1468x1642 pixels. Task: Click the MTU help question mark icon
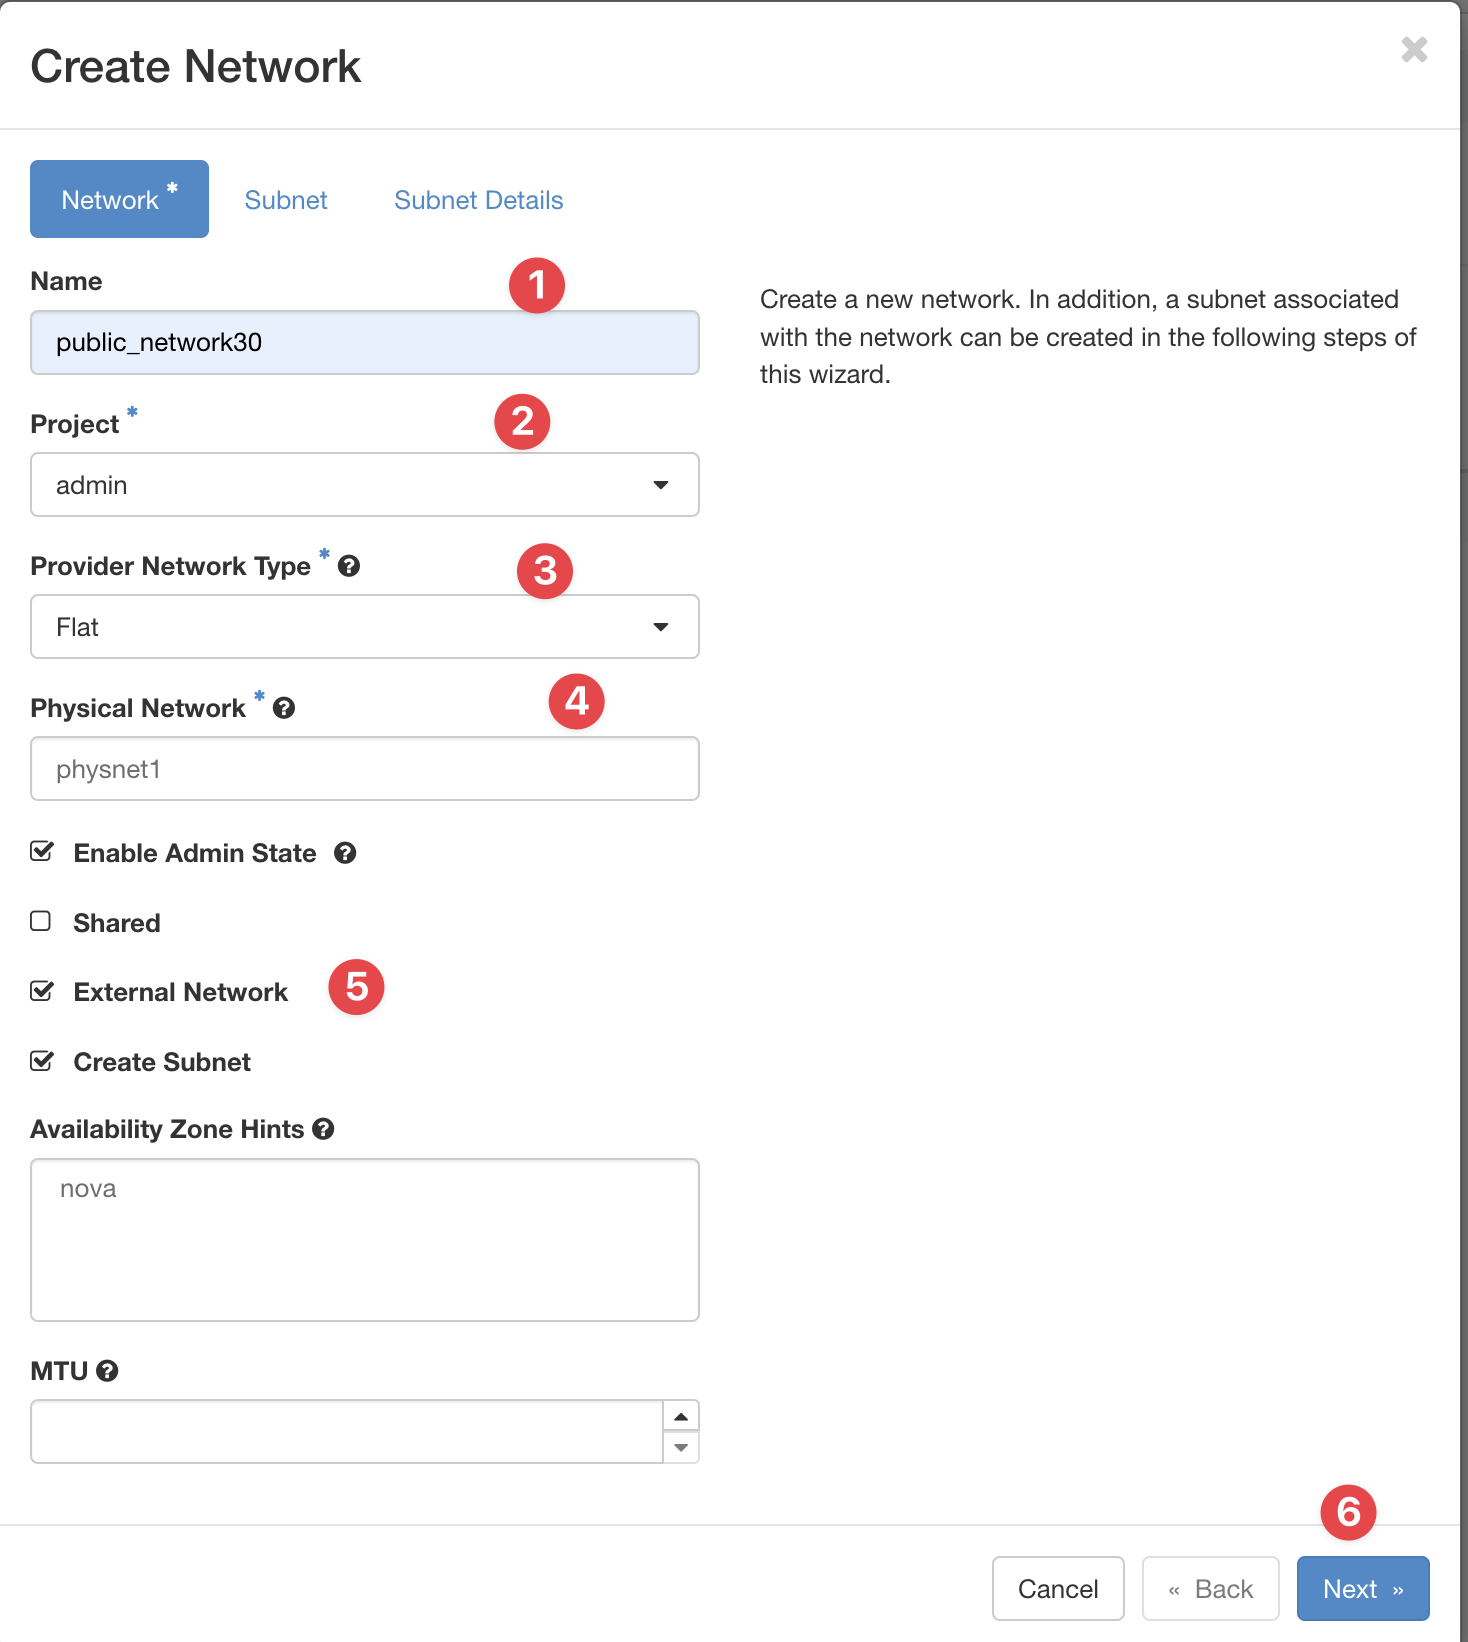107,1371
